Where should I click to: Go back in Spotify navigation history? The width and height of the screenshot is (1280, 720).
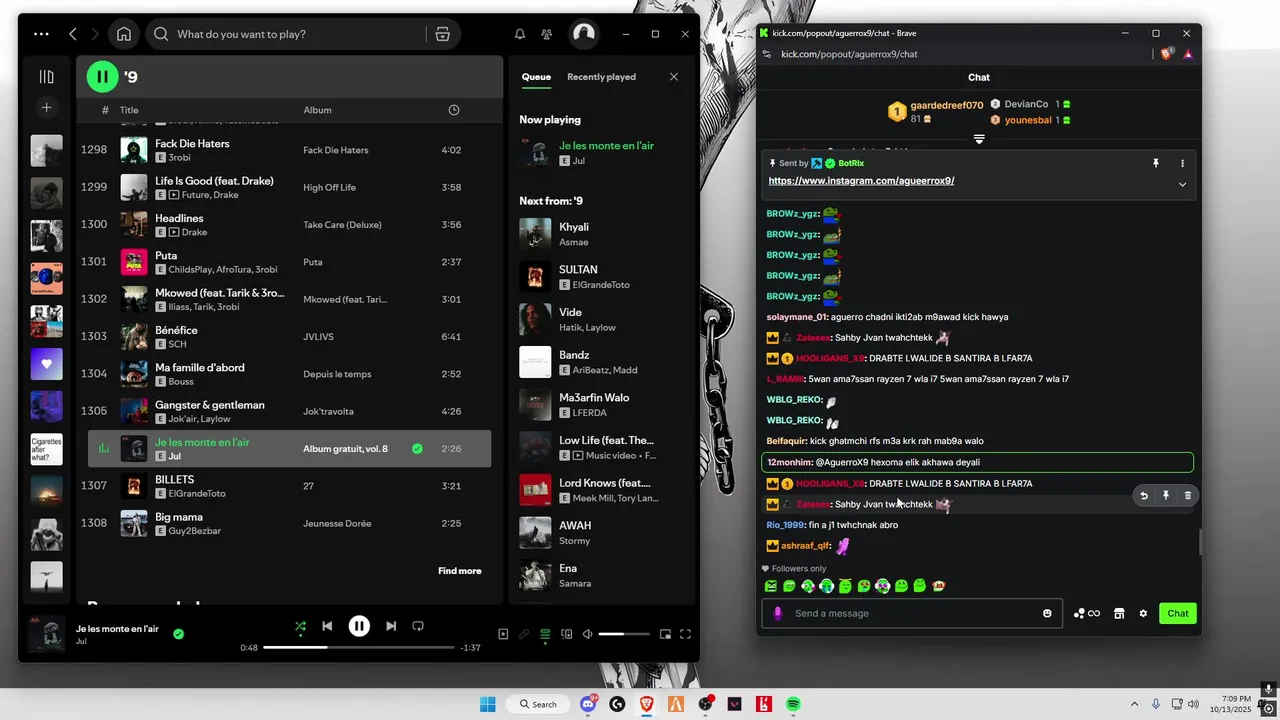coord(73,34)
